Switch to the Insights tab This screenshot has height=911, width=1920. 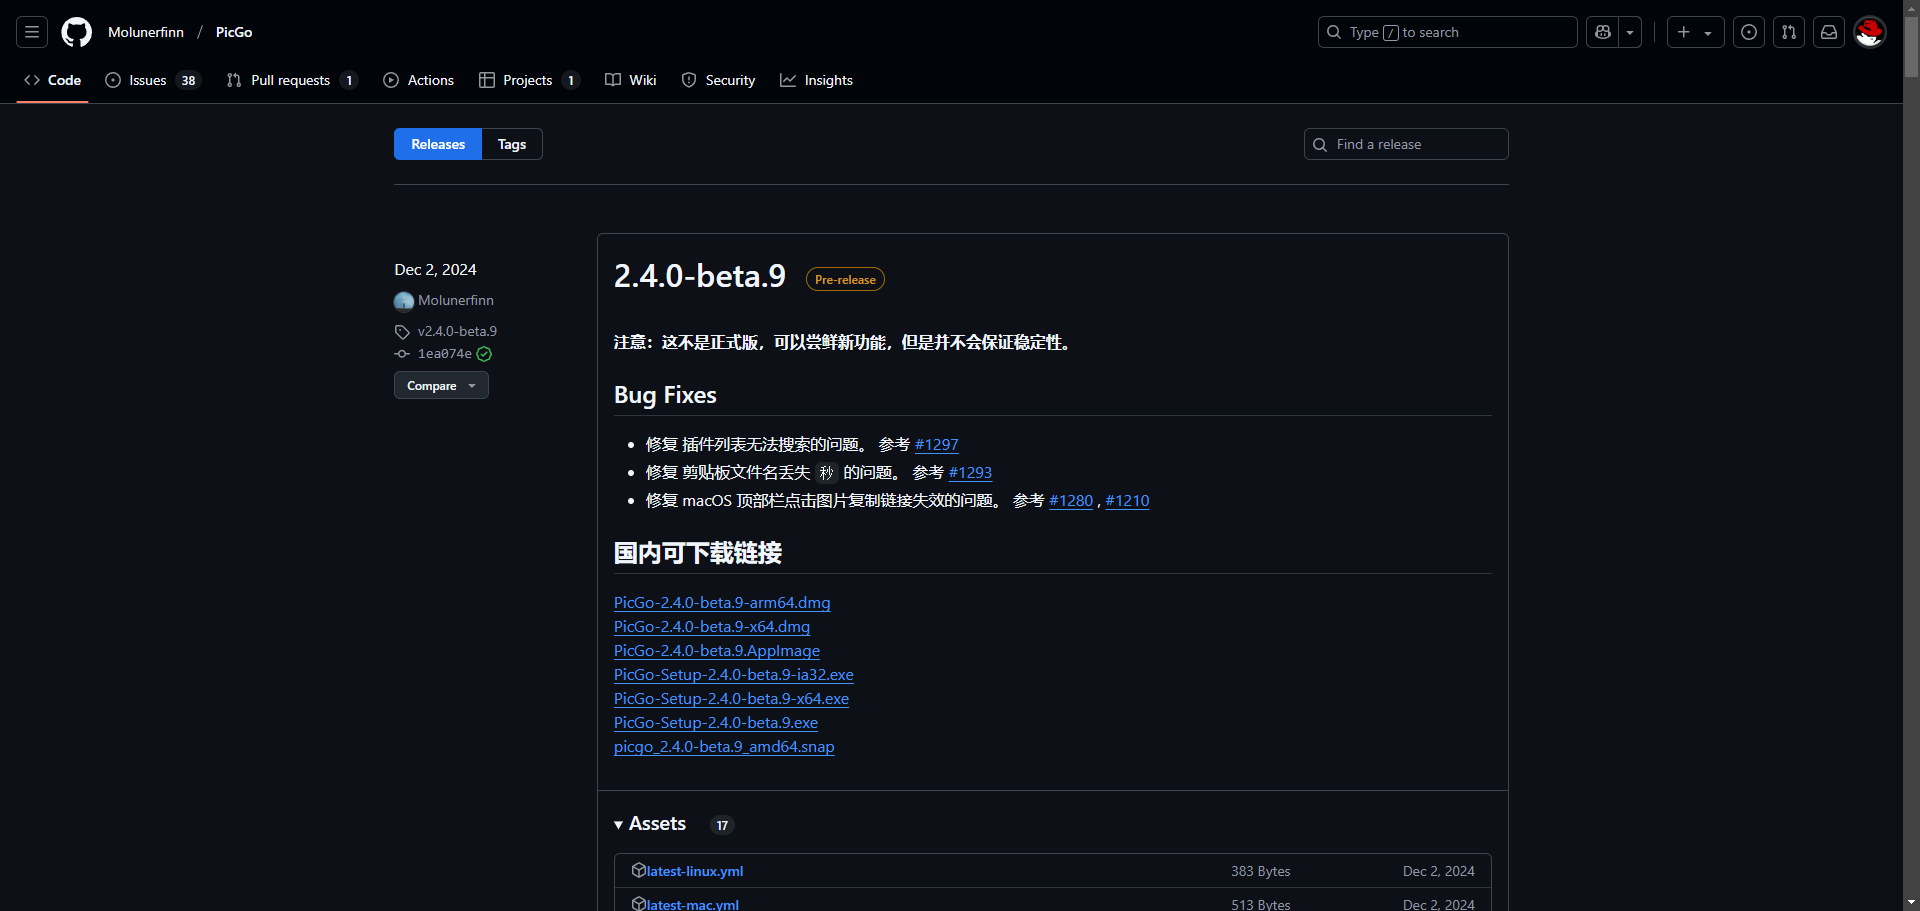point(817,80)
